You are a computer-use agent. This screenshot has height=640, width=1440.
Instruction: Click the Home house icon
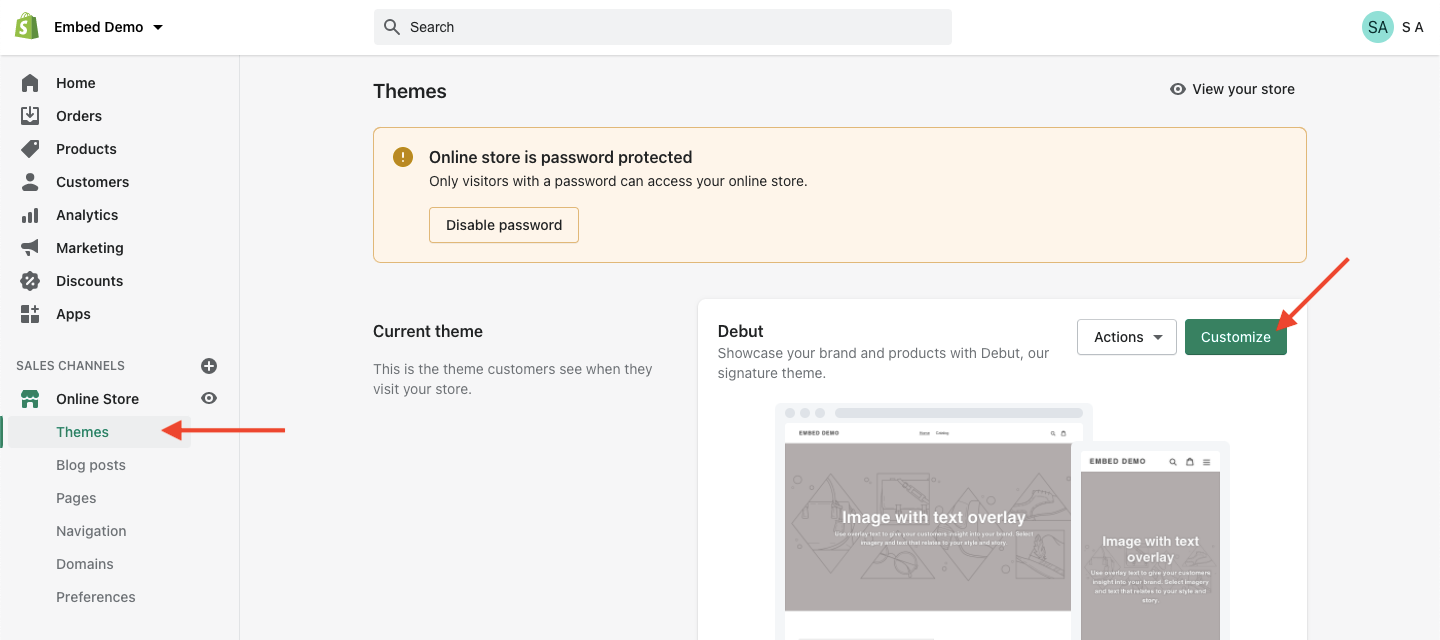click(x=30, y=83)
